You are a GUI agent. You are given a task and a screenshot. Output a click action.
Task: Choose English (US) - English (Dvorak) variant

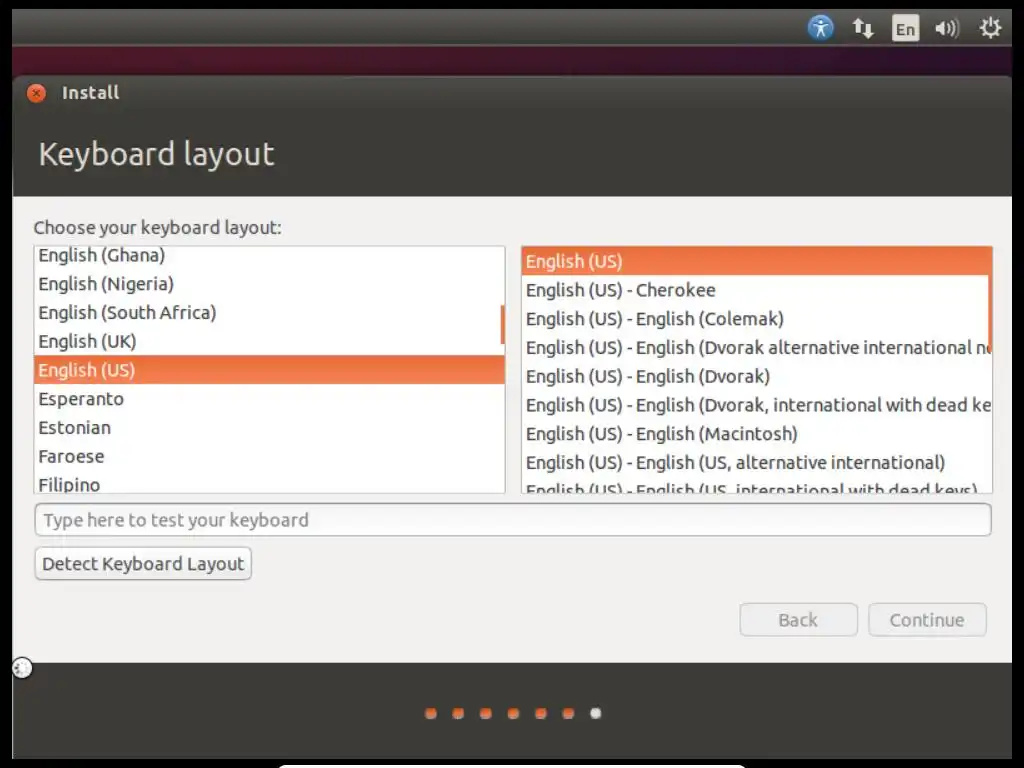(x=756, y=376)
